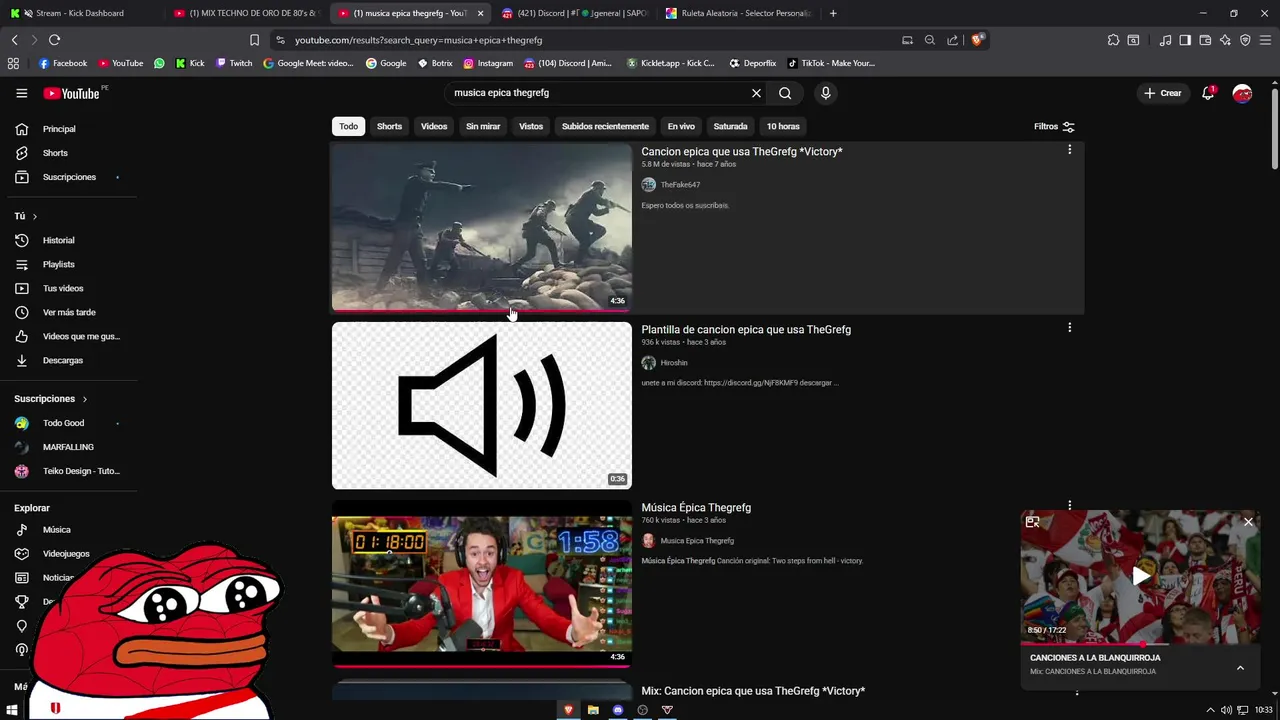The width and height of the screenshot is (1280, 720).
Task: Open the YouTube guide hamburger menu
Action: coord(21,93)
